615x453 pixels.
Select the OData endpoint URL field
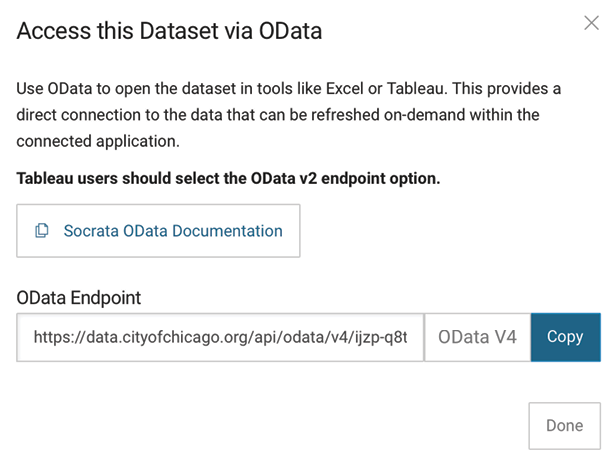(220, 337)
